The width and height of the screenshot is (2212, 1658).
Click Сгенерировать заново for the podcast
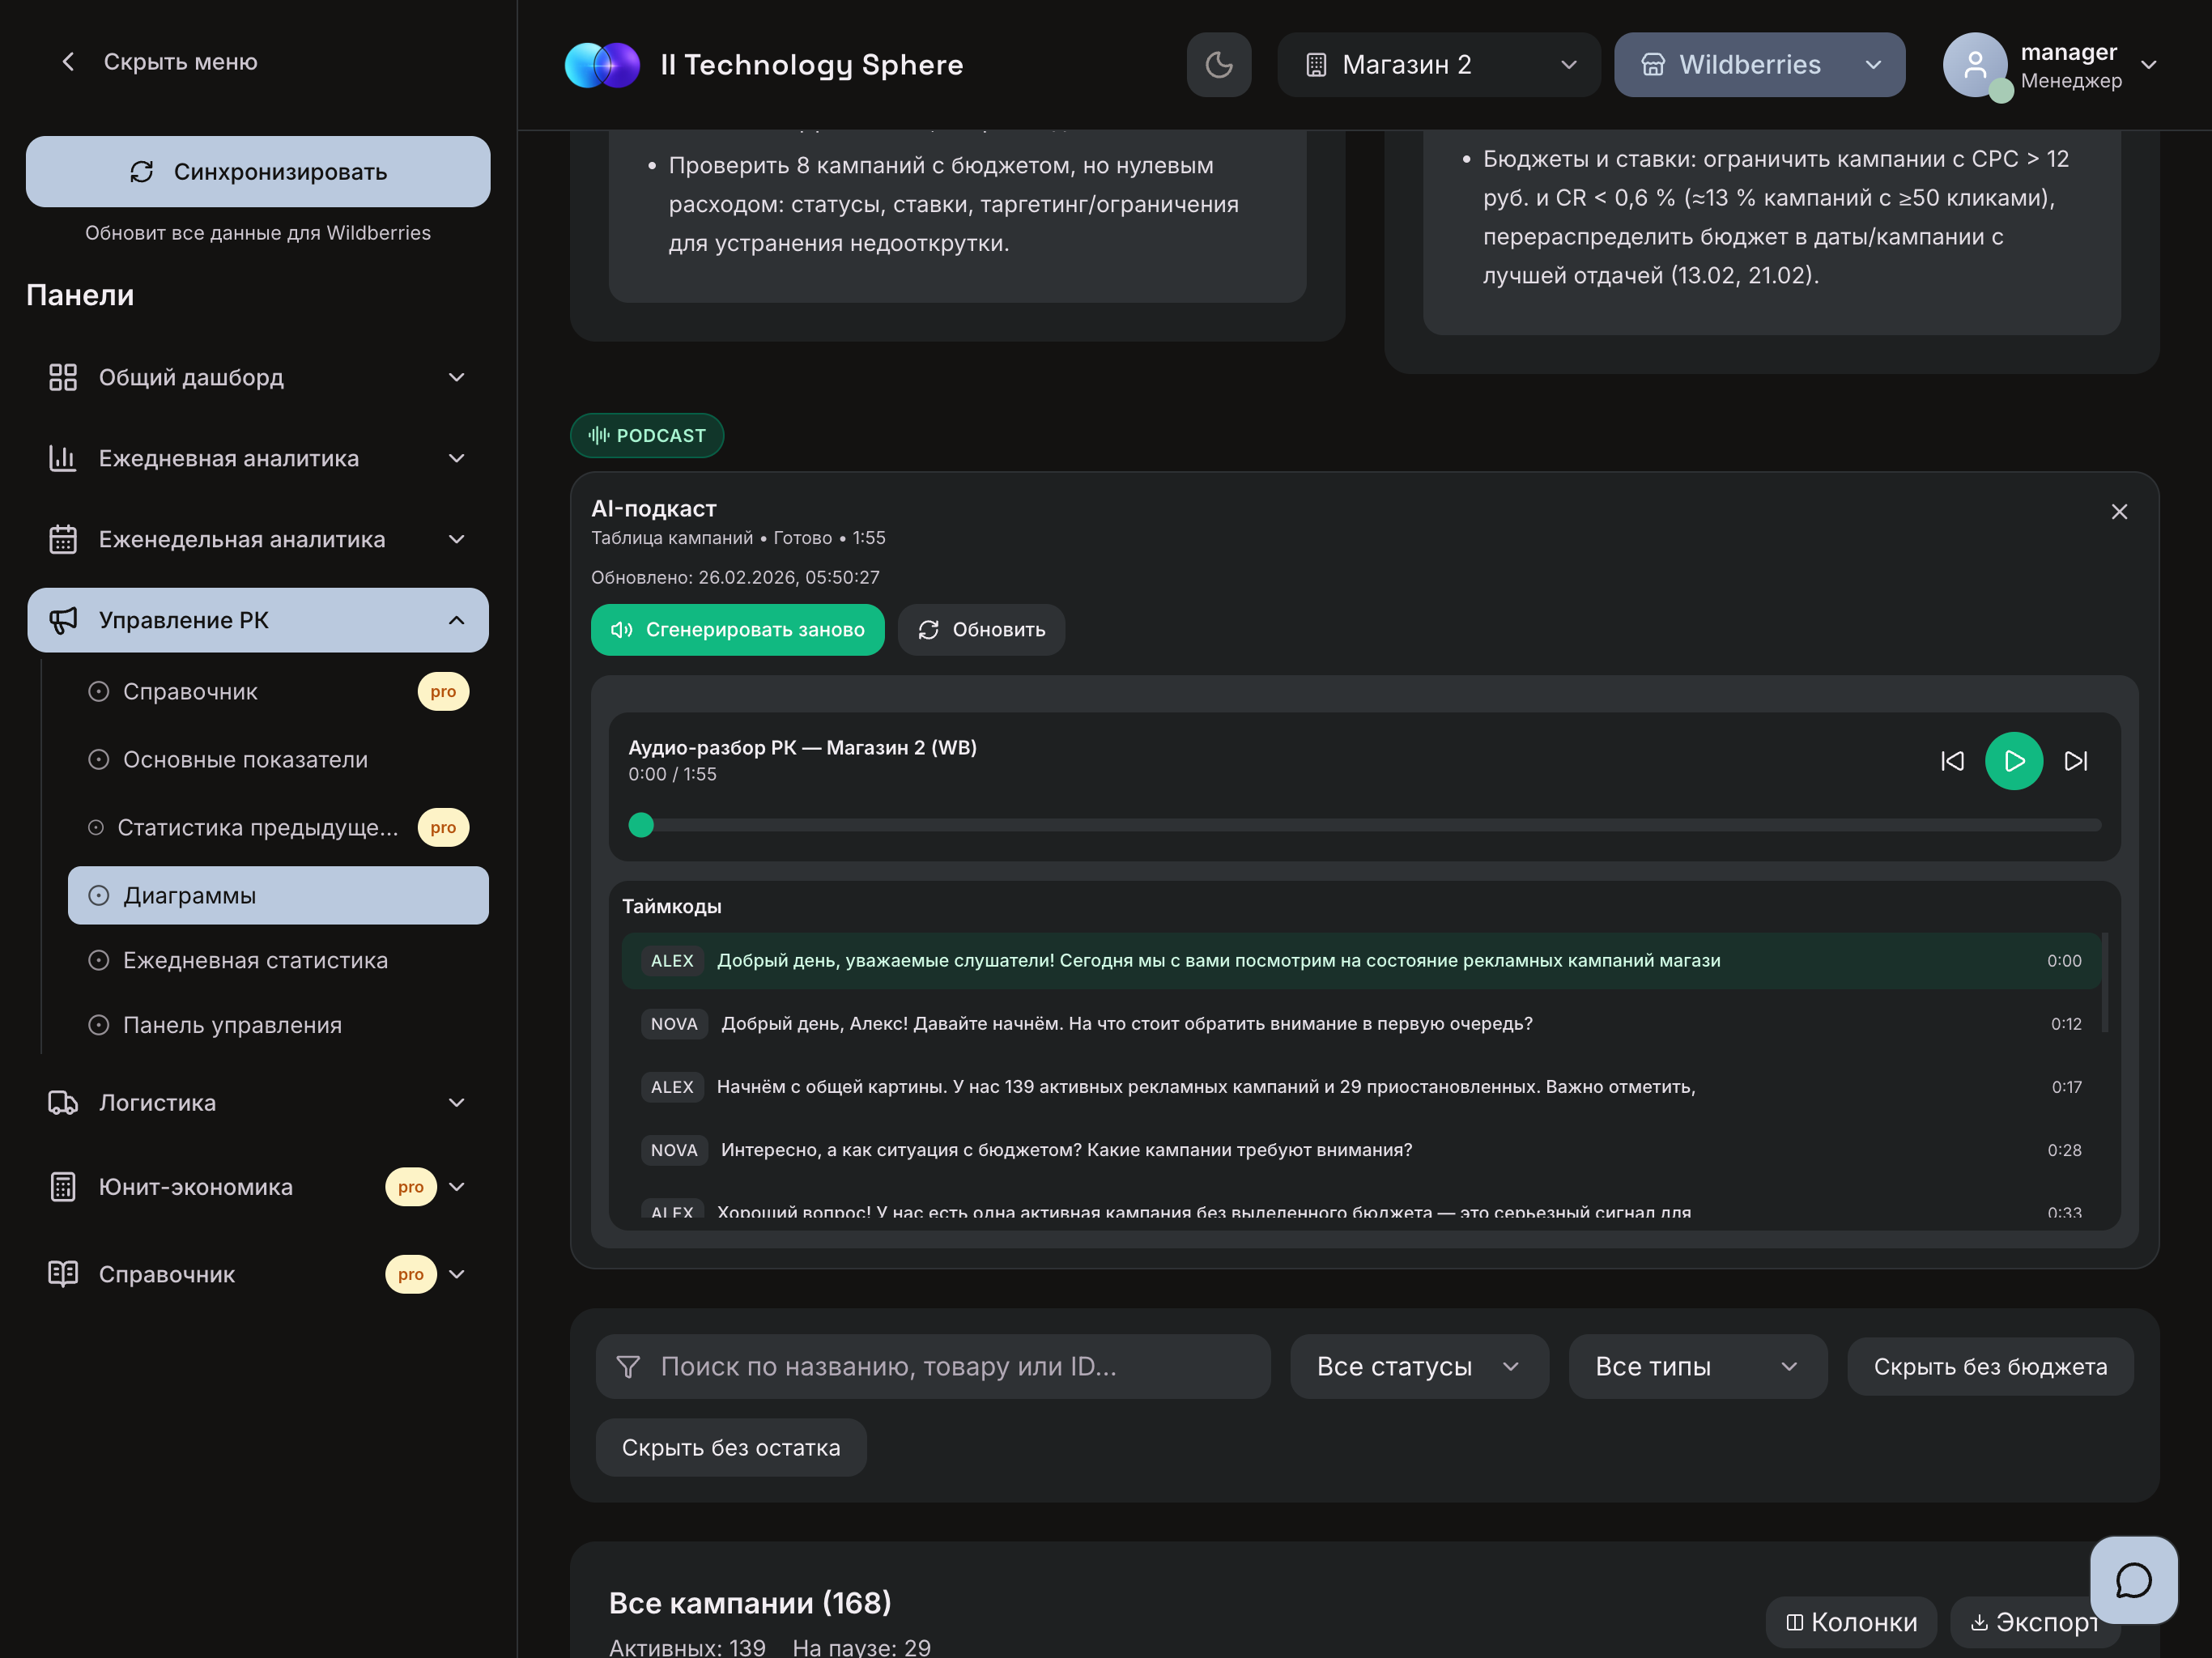[x=737, y=630]
